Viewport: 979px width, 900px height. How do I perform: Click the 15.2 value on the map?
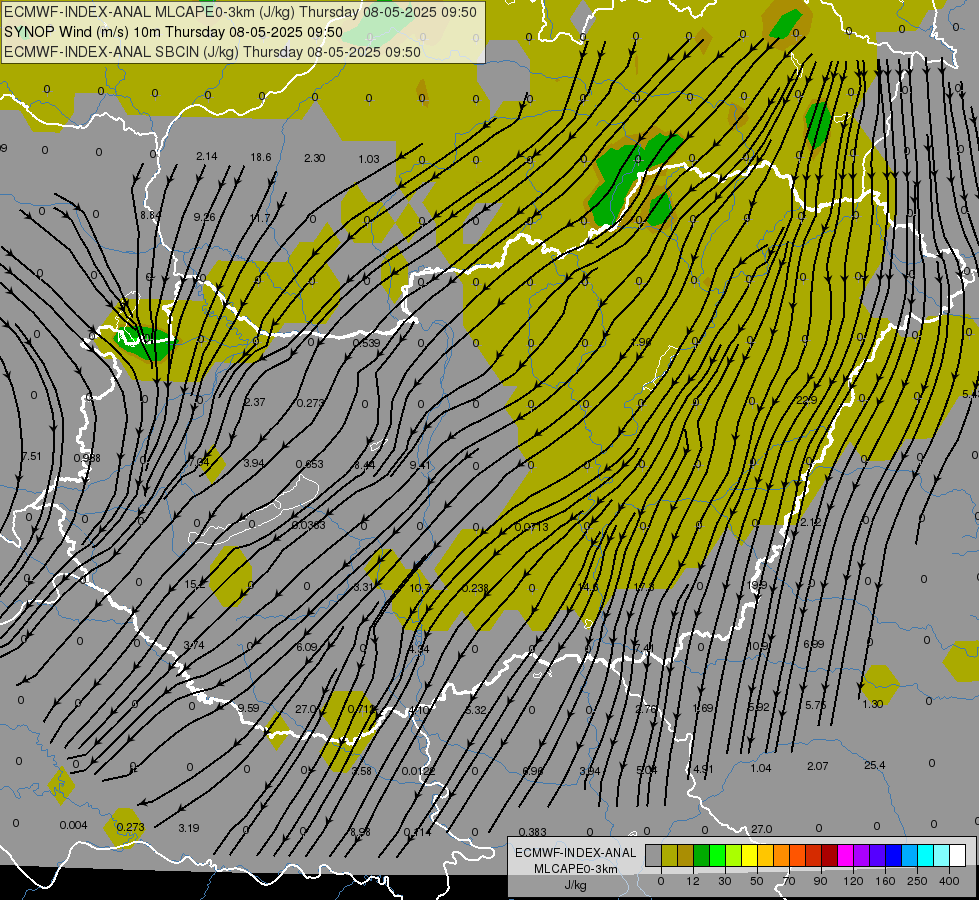195,585
